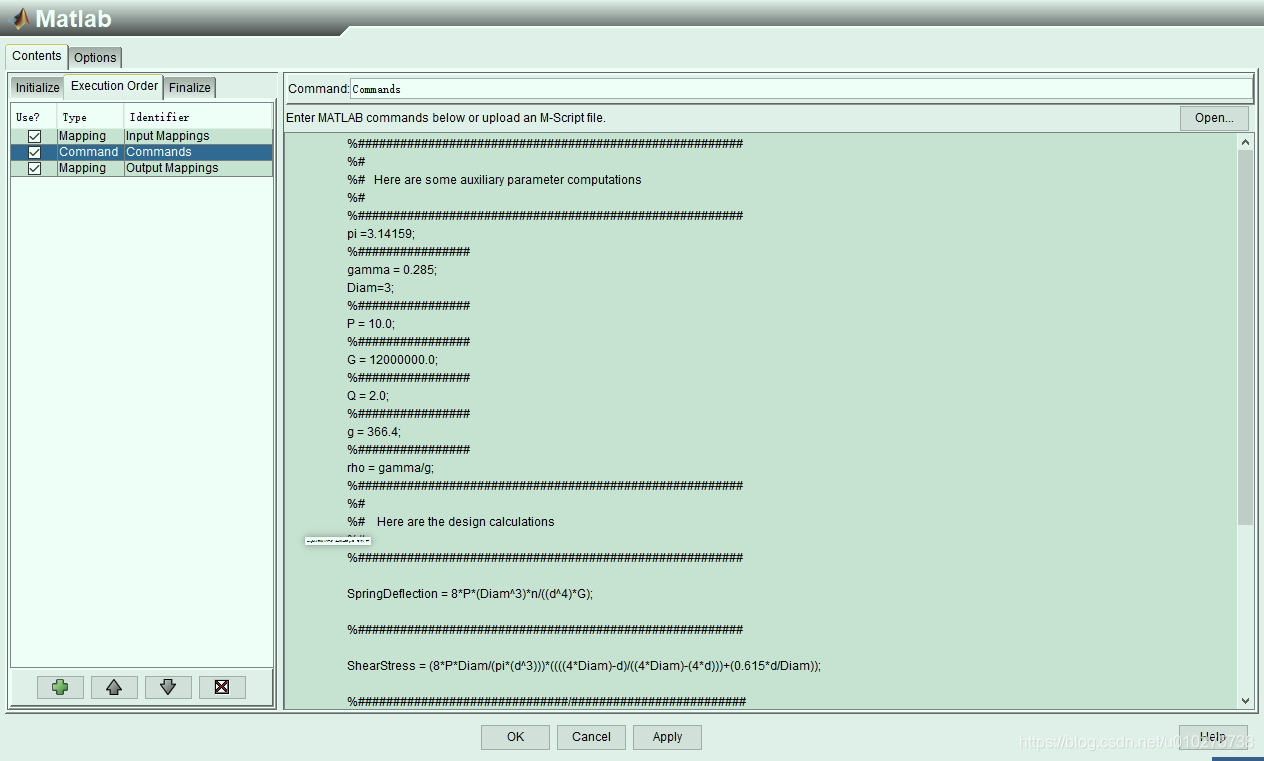Move the selected step up with the up arrow

[x=114, y=687]
